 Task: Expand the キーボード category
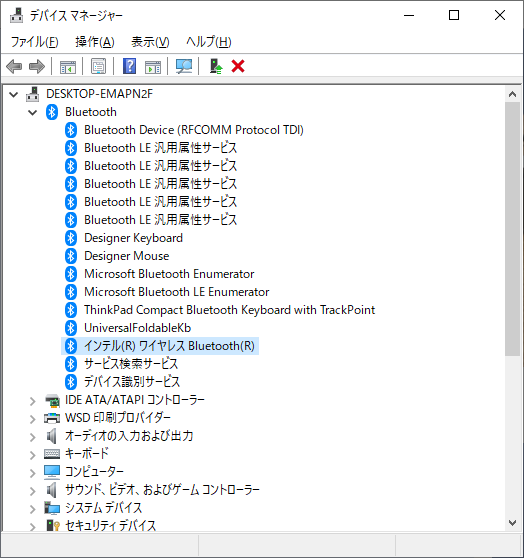click(x=32, y=455)
